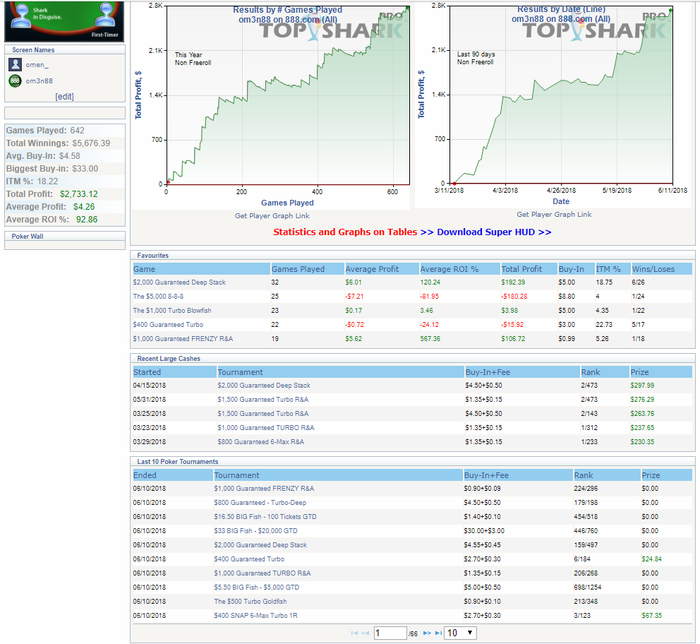The image size is (700, 644).
Task: Open $33 BIG Fish - $20,000 GTD tournament
Action: pos(255,531)
